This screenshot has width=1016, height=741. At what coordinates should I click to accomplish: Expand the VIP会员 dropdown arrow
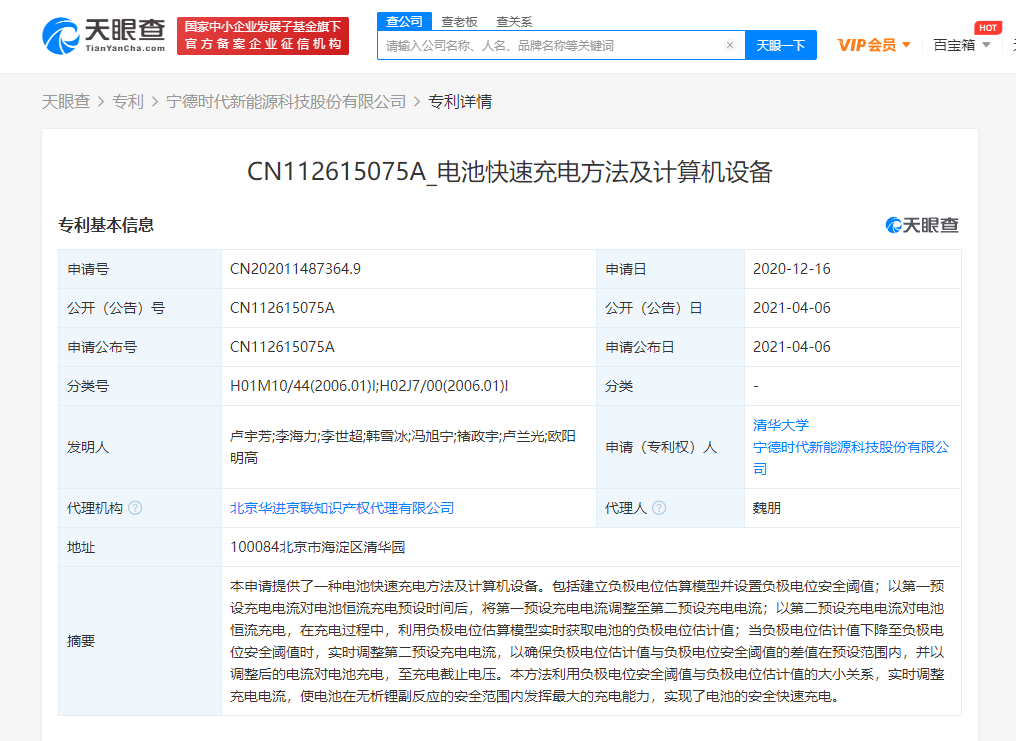[906, 44]
